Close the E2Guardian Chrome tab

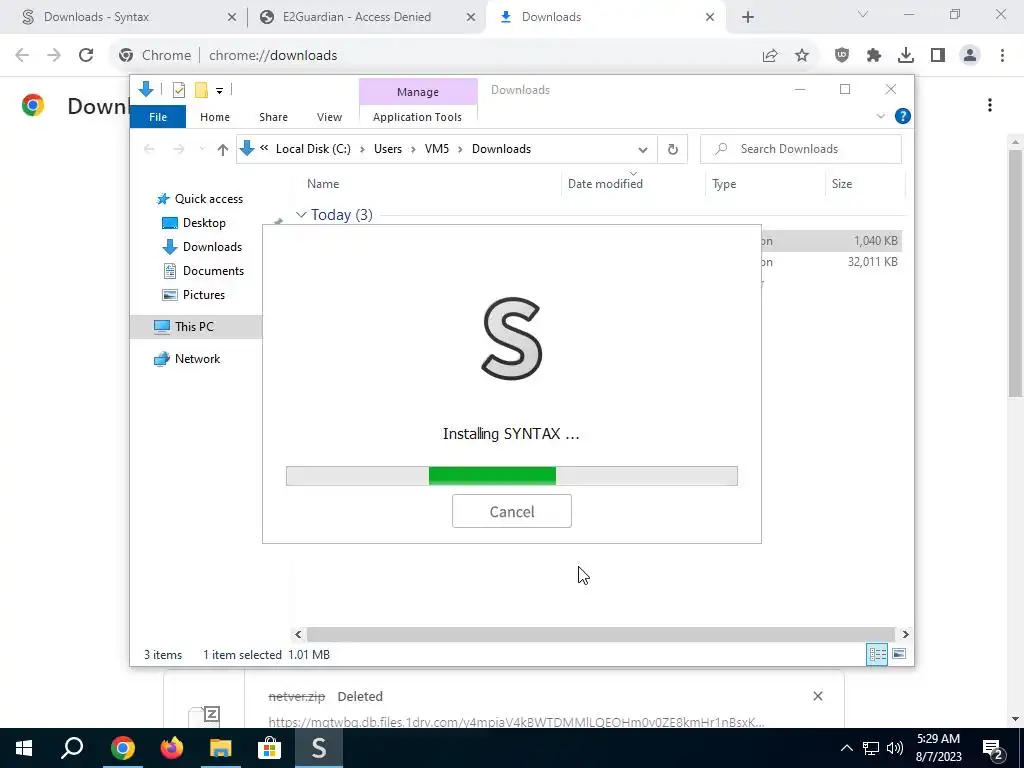471,17
